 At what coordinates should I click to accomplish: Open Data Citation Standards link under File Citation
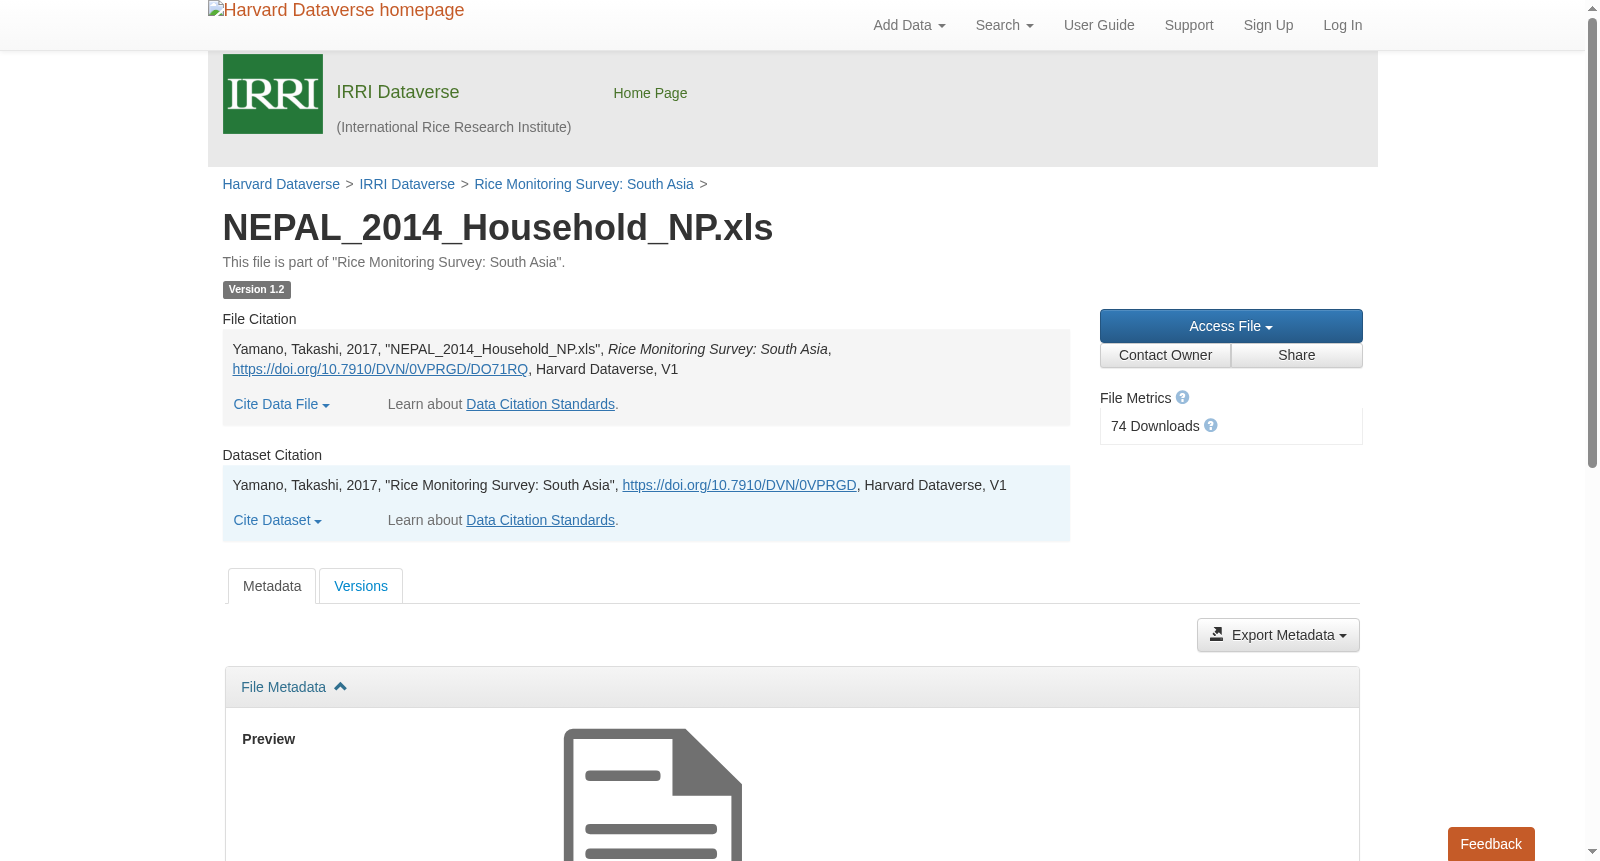pyautogui.click(x=540, y=404)
